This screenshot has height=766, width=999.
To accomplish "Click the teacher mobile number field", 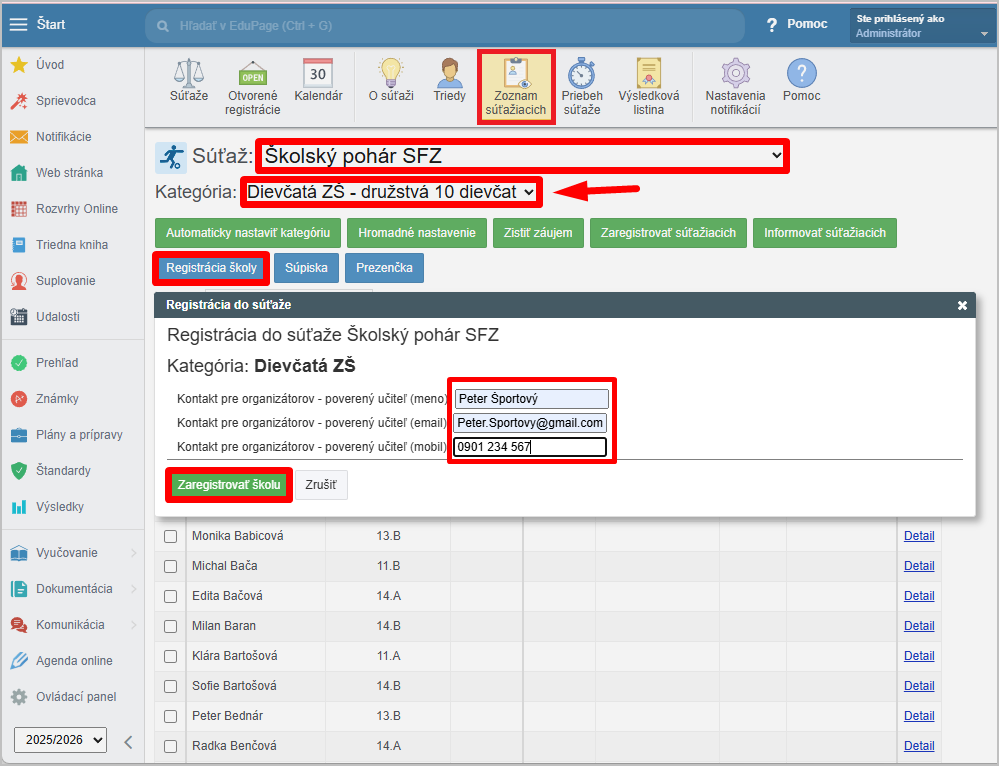I will point(530,447).
